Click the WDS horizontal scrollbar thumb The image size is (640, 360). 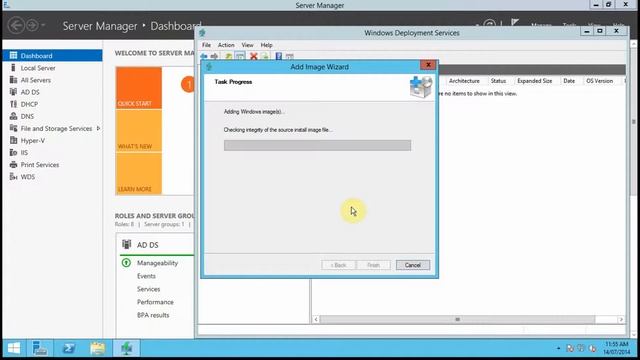457,319
